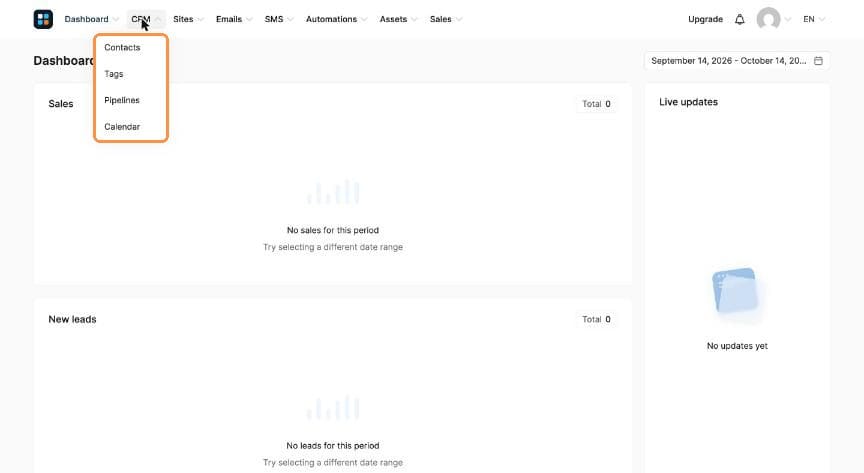Expand the Emails menu

tap(234, 19)
